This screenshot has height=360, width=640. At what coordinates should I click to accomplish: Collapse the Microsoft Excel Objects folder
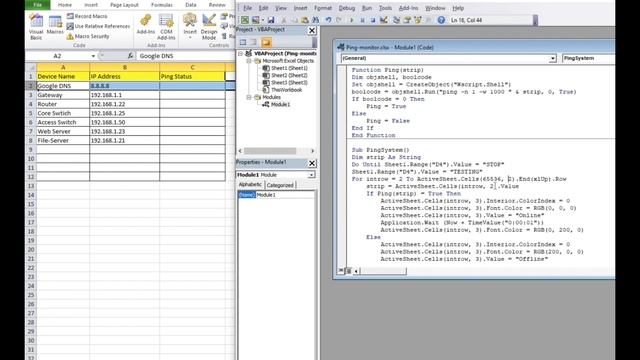coord(249,61)
